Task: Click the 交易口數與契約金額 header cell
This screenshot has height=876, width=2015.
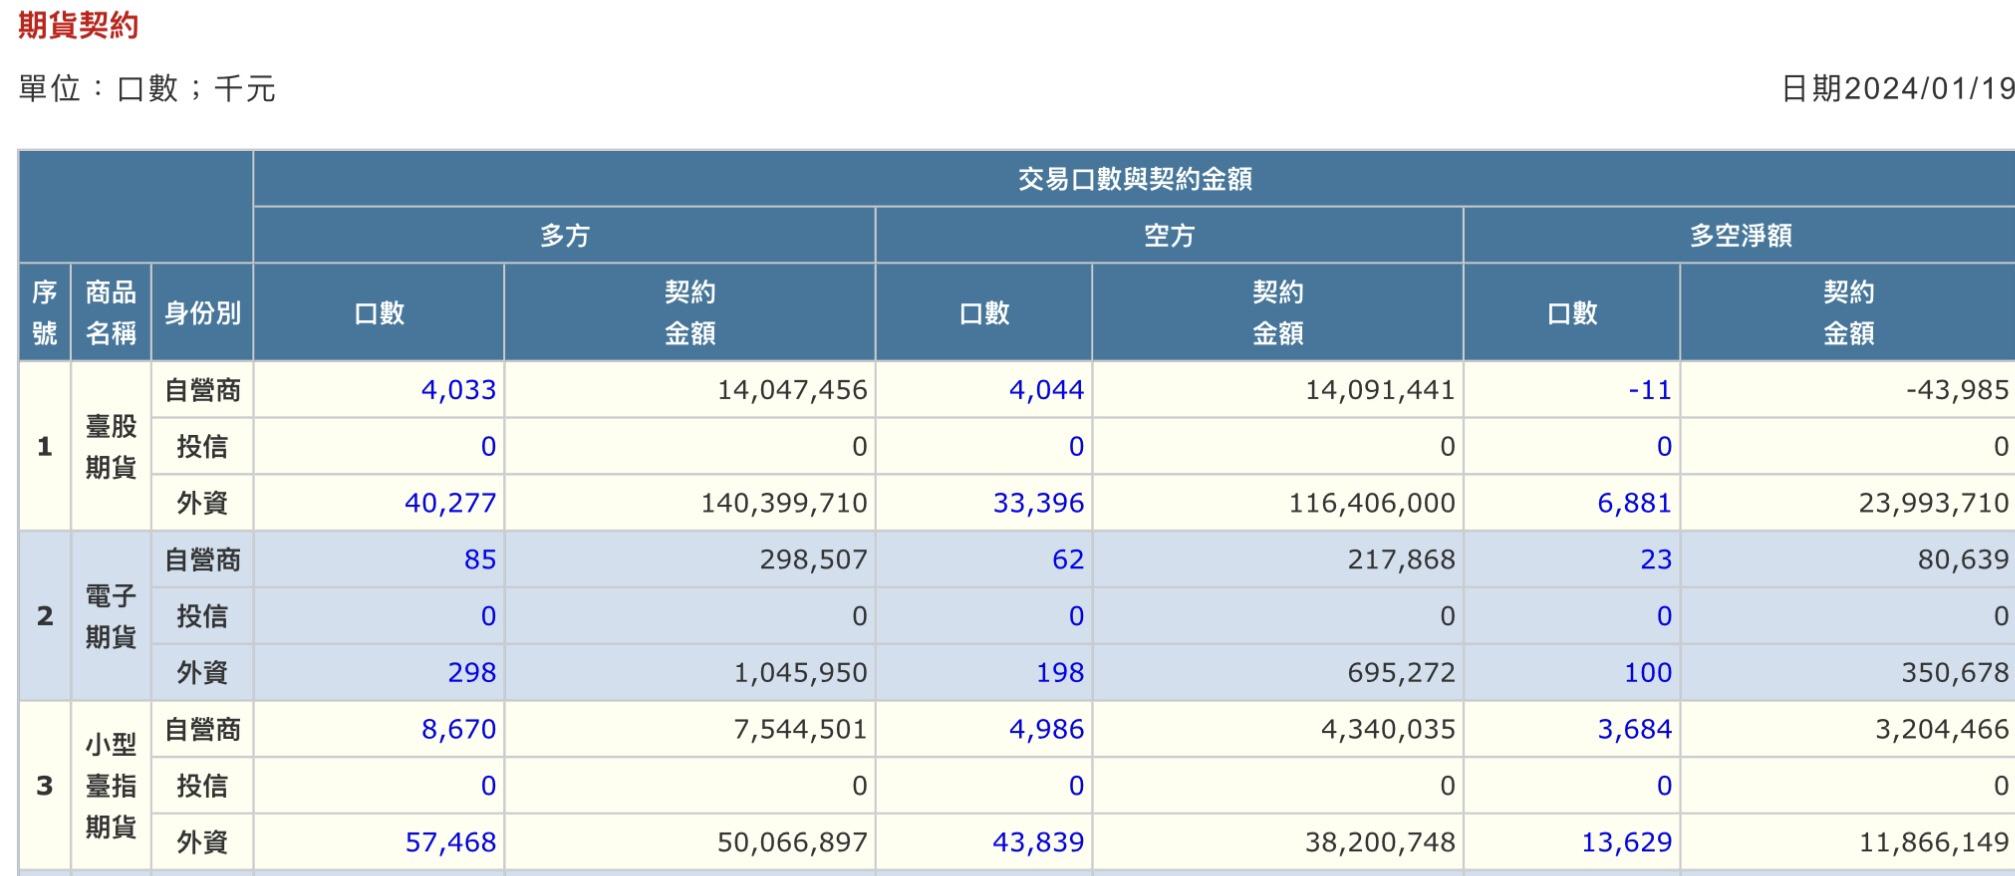Action: 1135,179
